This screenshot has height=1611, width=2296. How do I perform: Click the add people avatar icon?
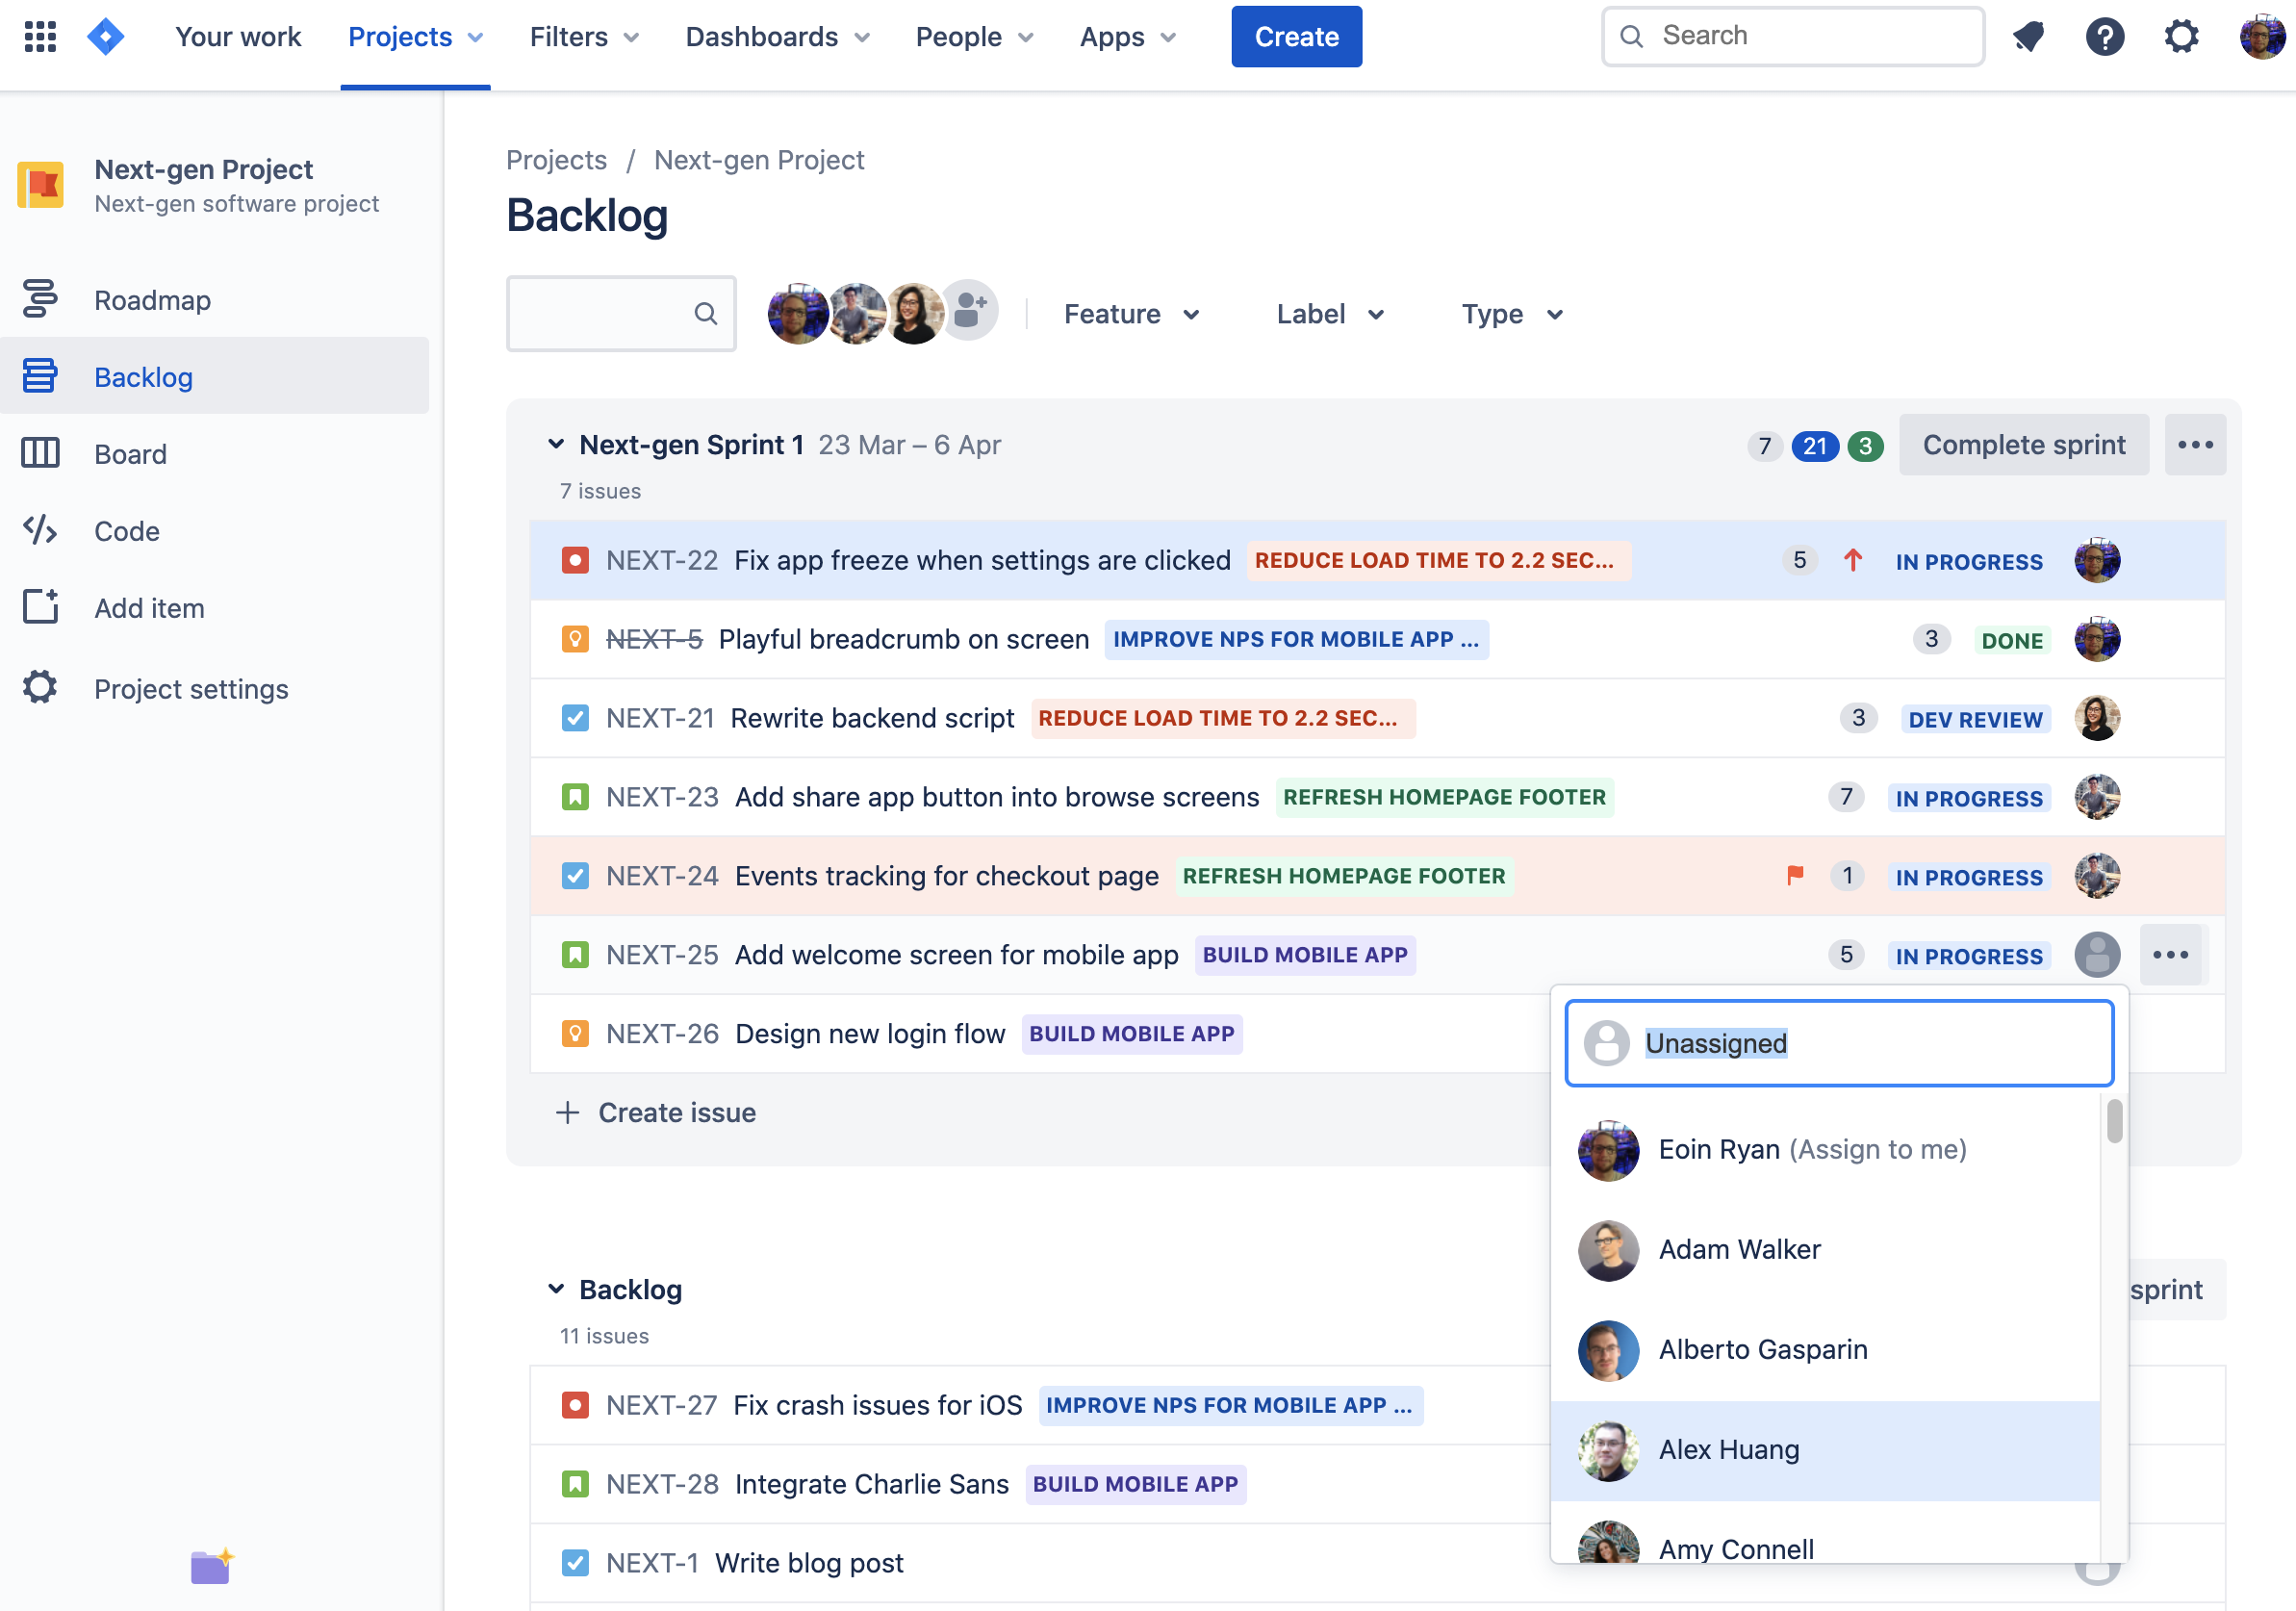(x=969, y=312)
